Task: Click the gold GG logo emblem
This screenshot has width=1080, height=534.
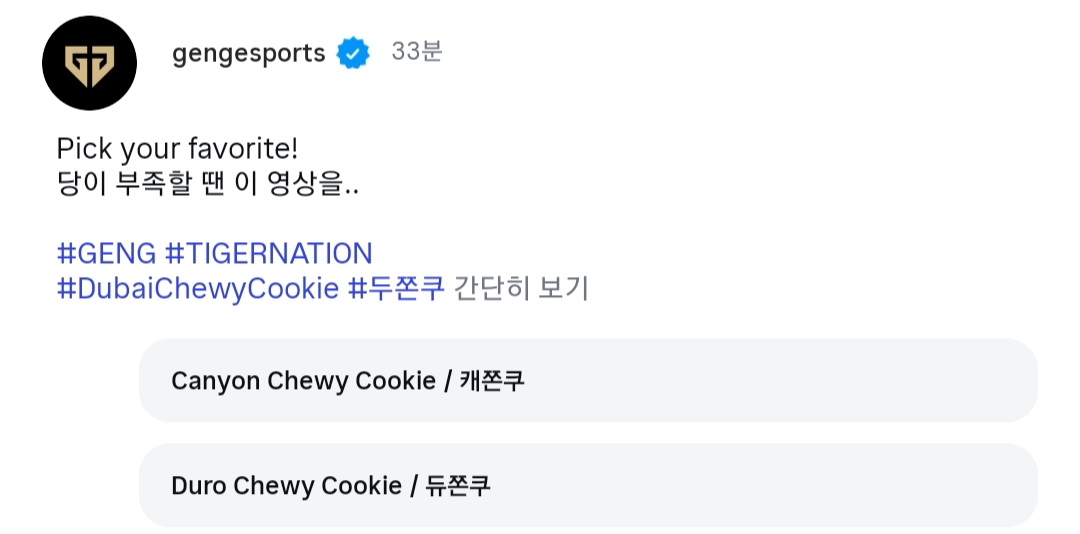Action: click(x=89, y=63)
